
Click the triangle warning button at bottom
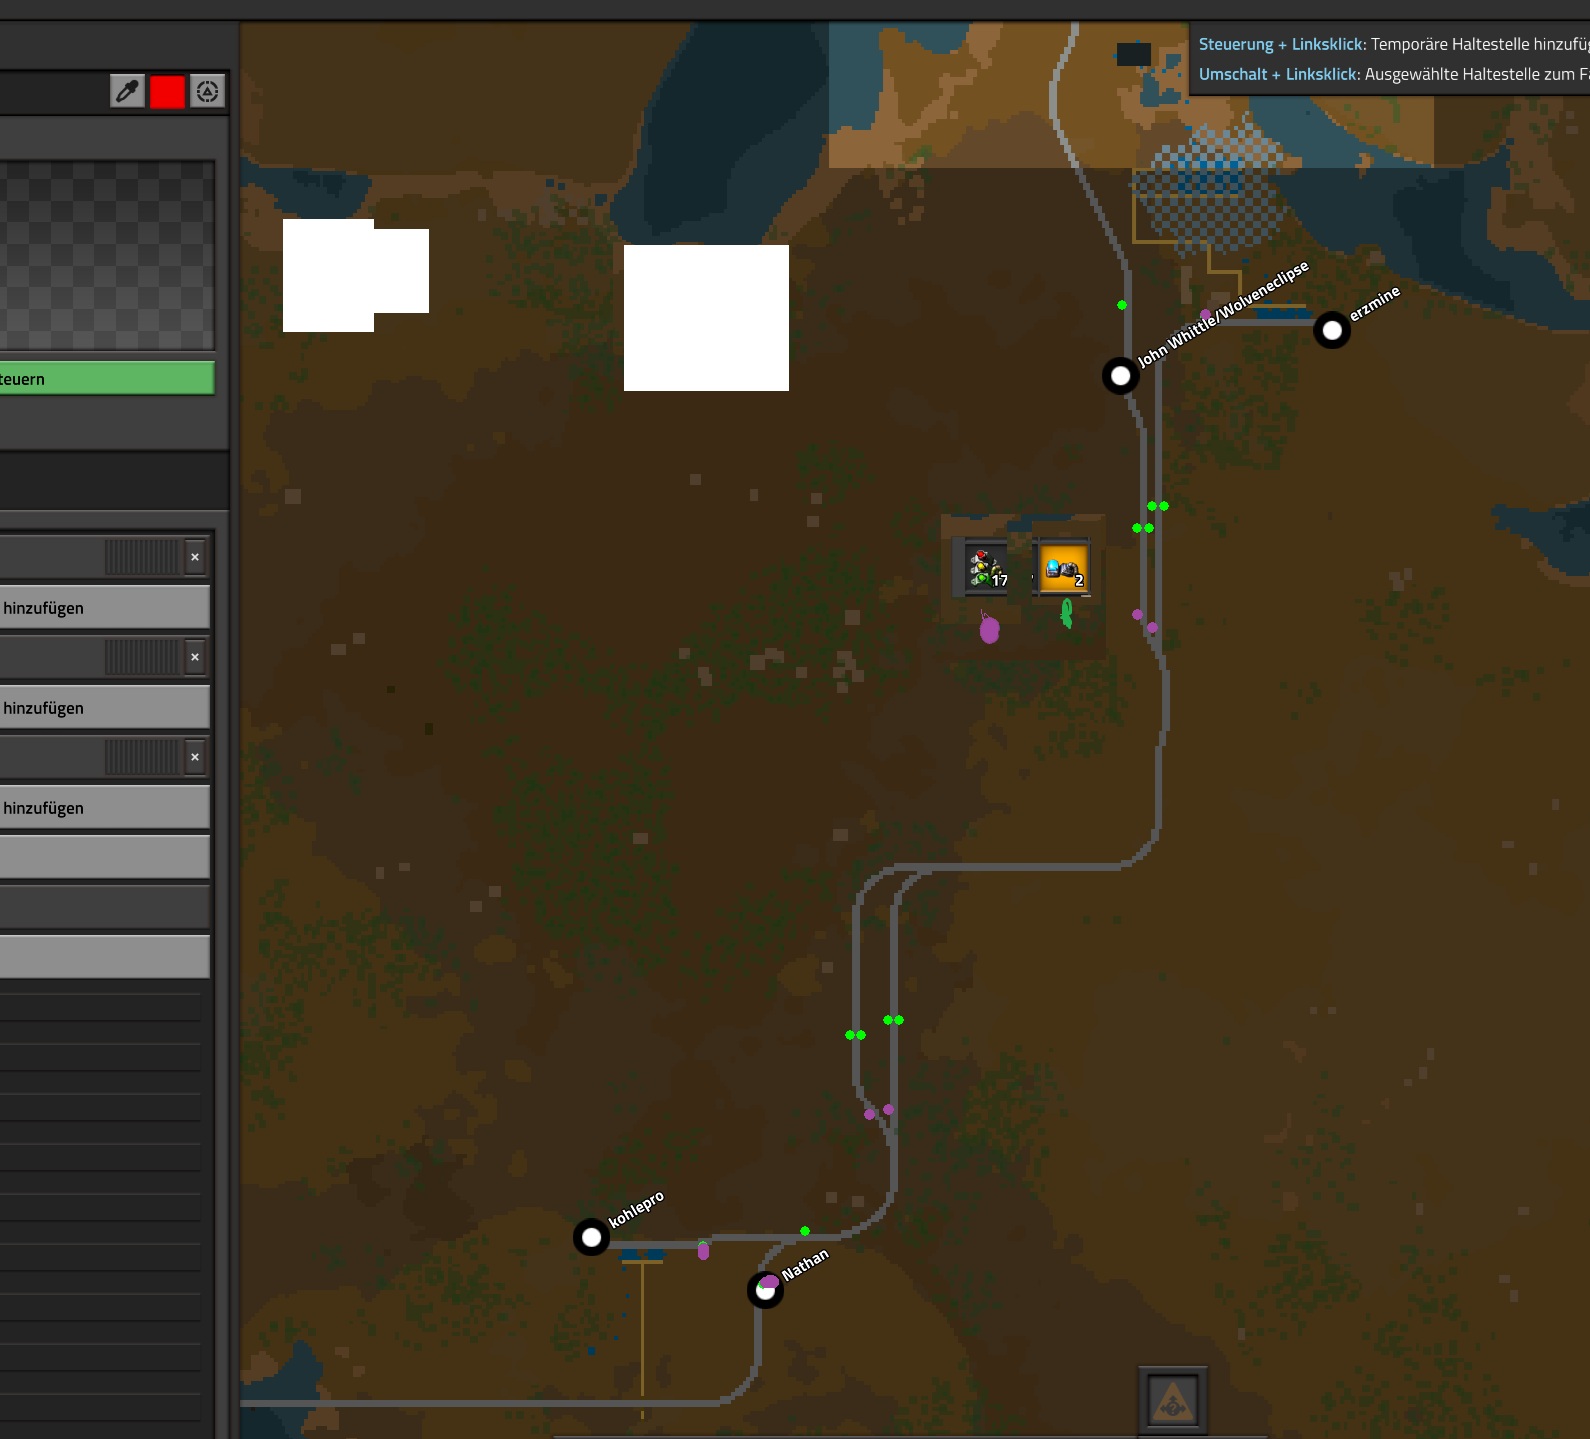1172,1401
